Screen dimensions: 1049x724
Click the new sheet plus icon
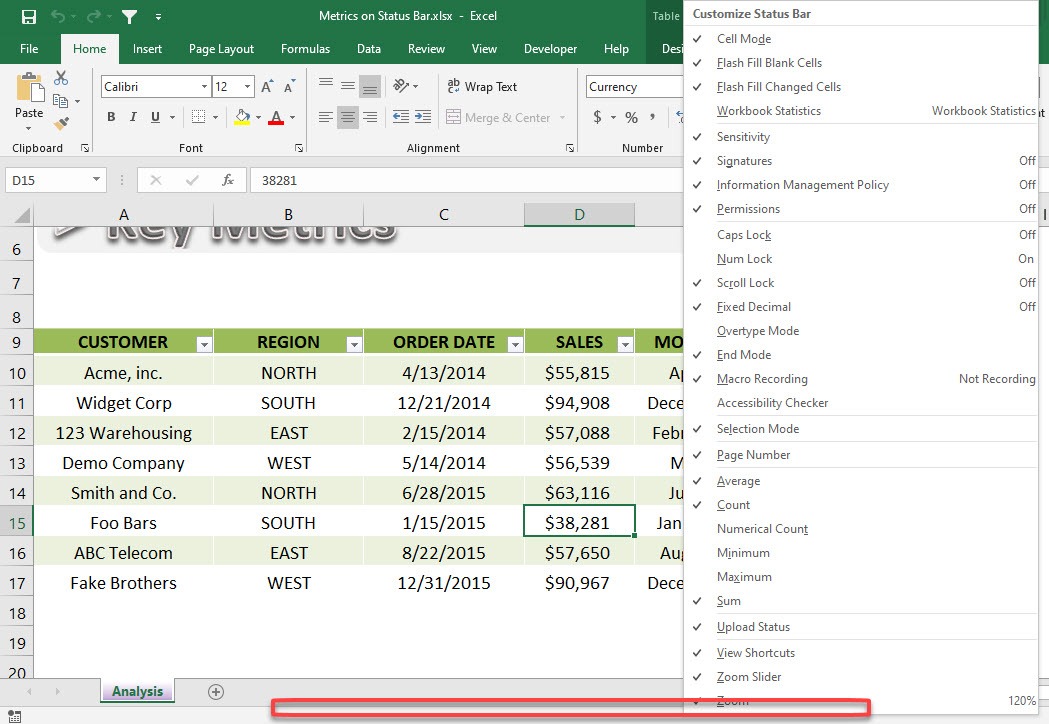[215, 692]
